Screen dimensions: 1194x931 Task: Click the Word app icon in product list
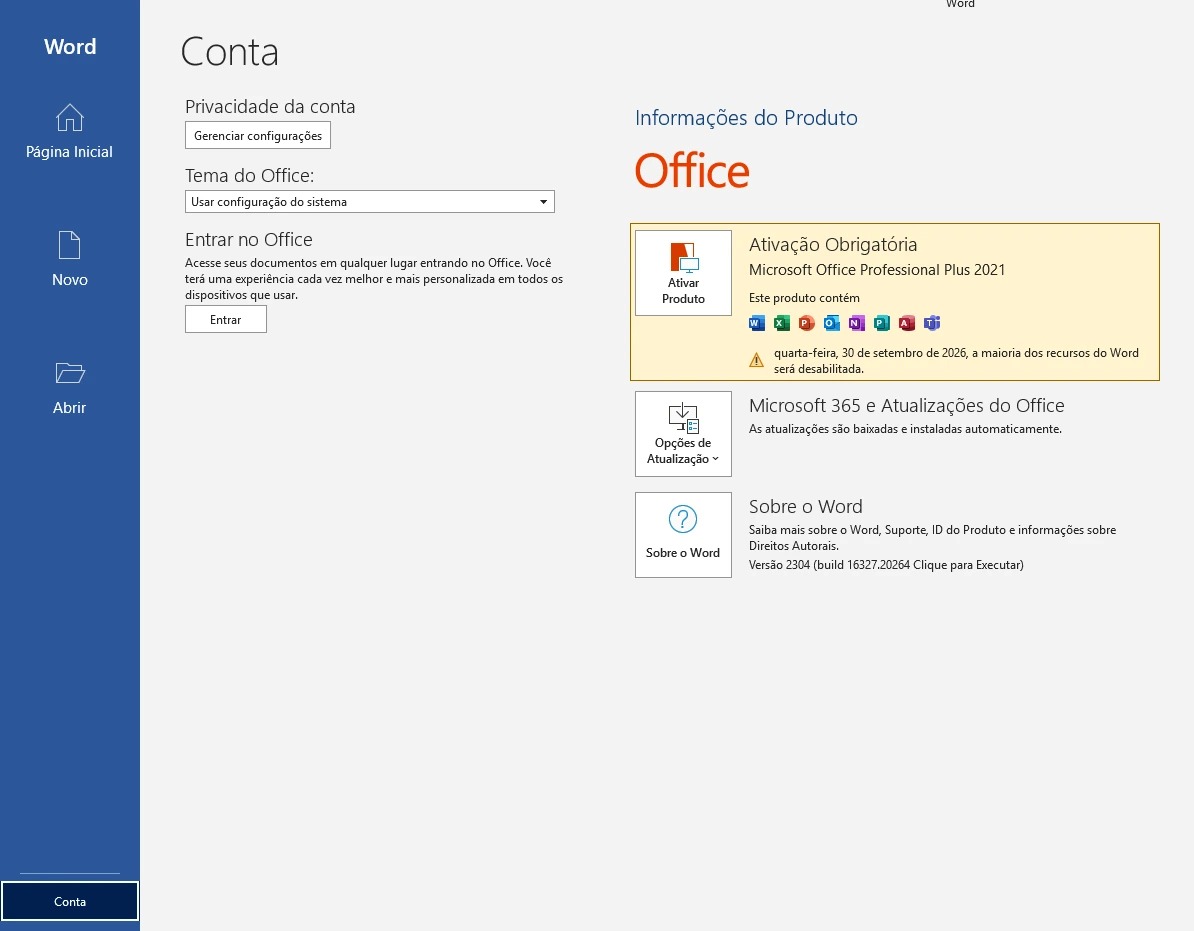coord(756,323)
